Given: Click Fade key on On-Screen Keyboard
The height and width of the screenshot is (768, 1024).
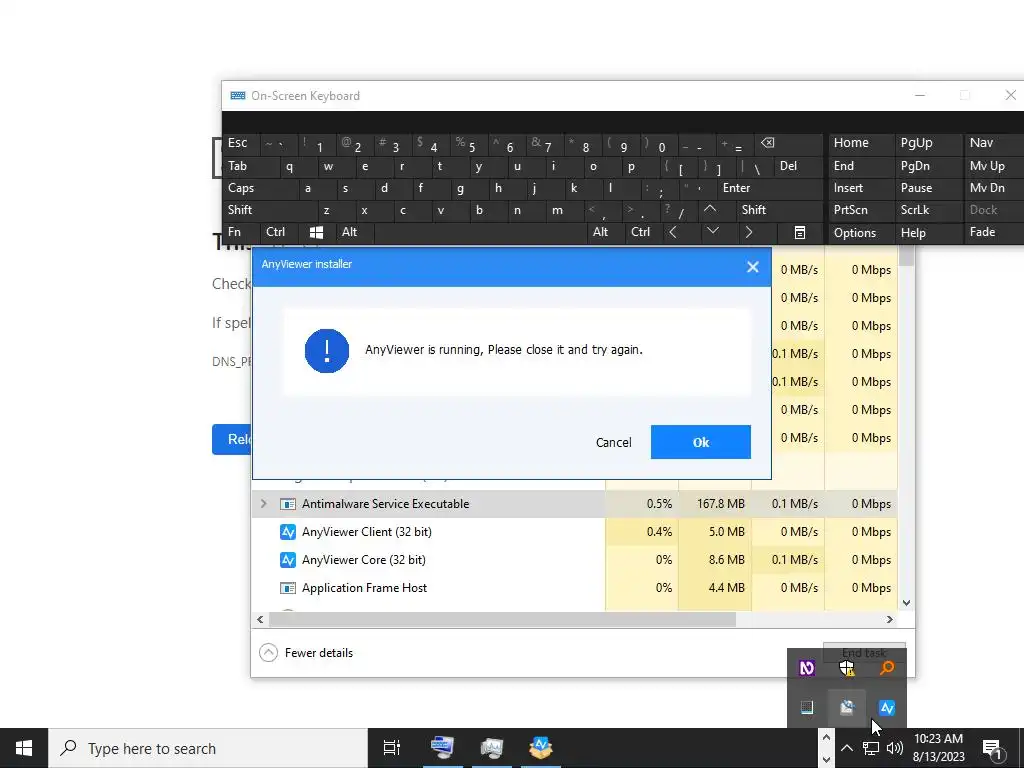Looking at the screenshot, I should 994,232.
